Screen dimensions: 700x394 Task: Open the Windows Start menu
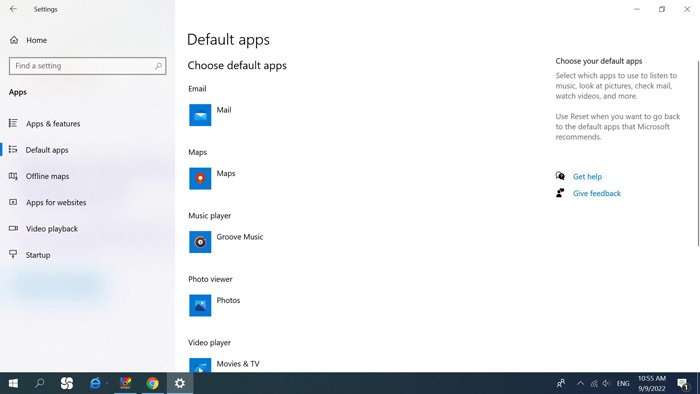[13, 383]
